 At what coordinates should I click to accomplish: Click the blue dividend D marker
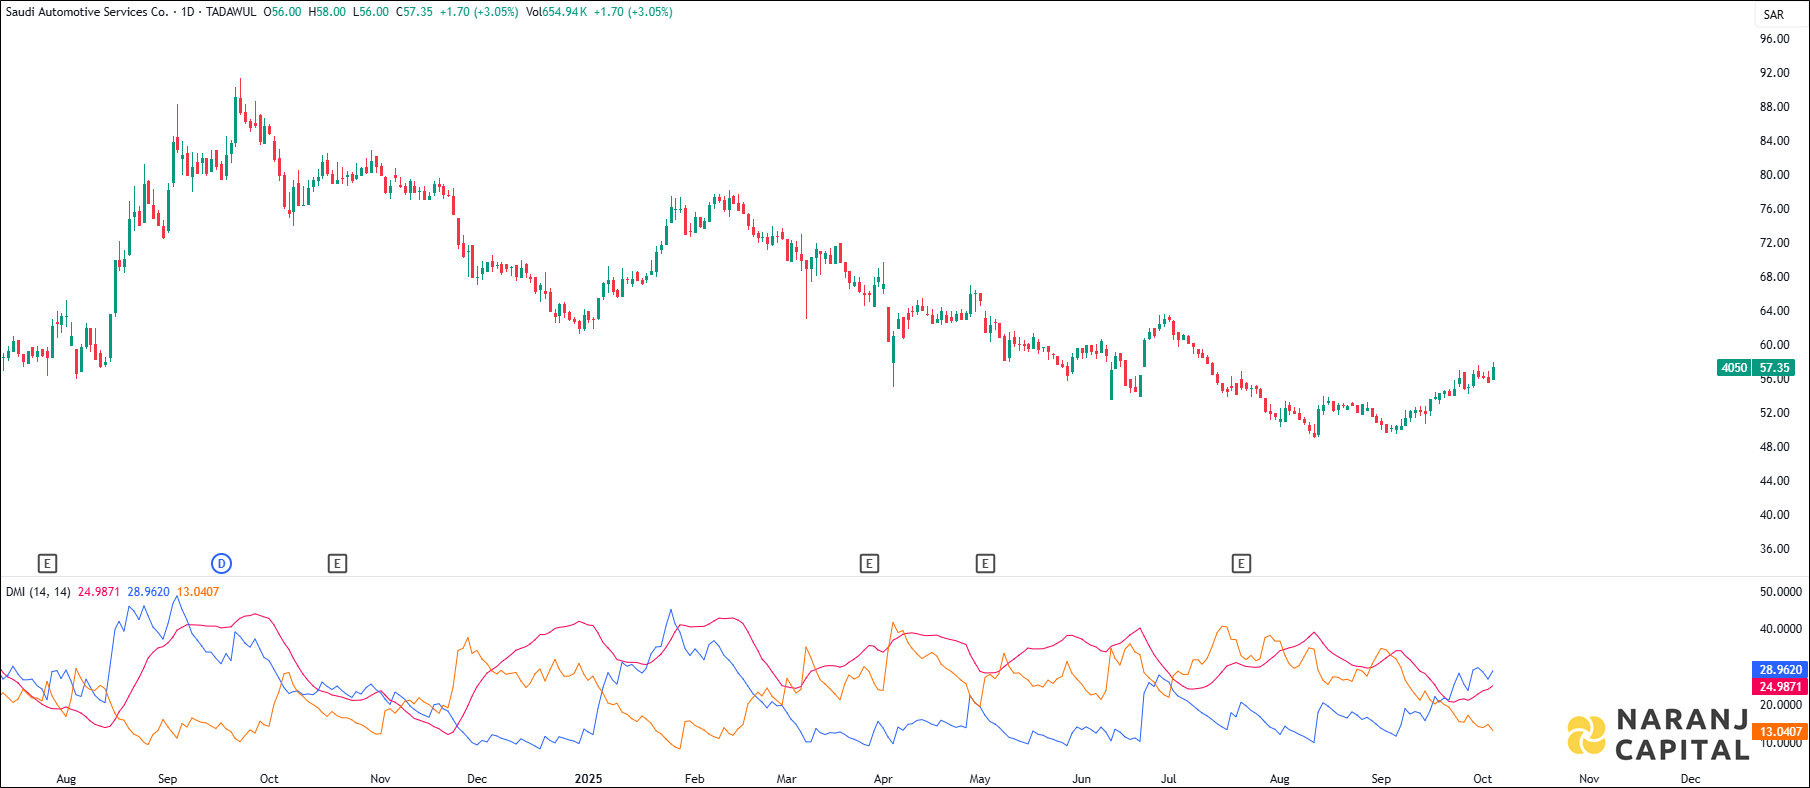222,564
